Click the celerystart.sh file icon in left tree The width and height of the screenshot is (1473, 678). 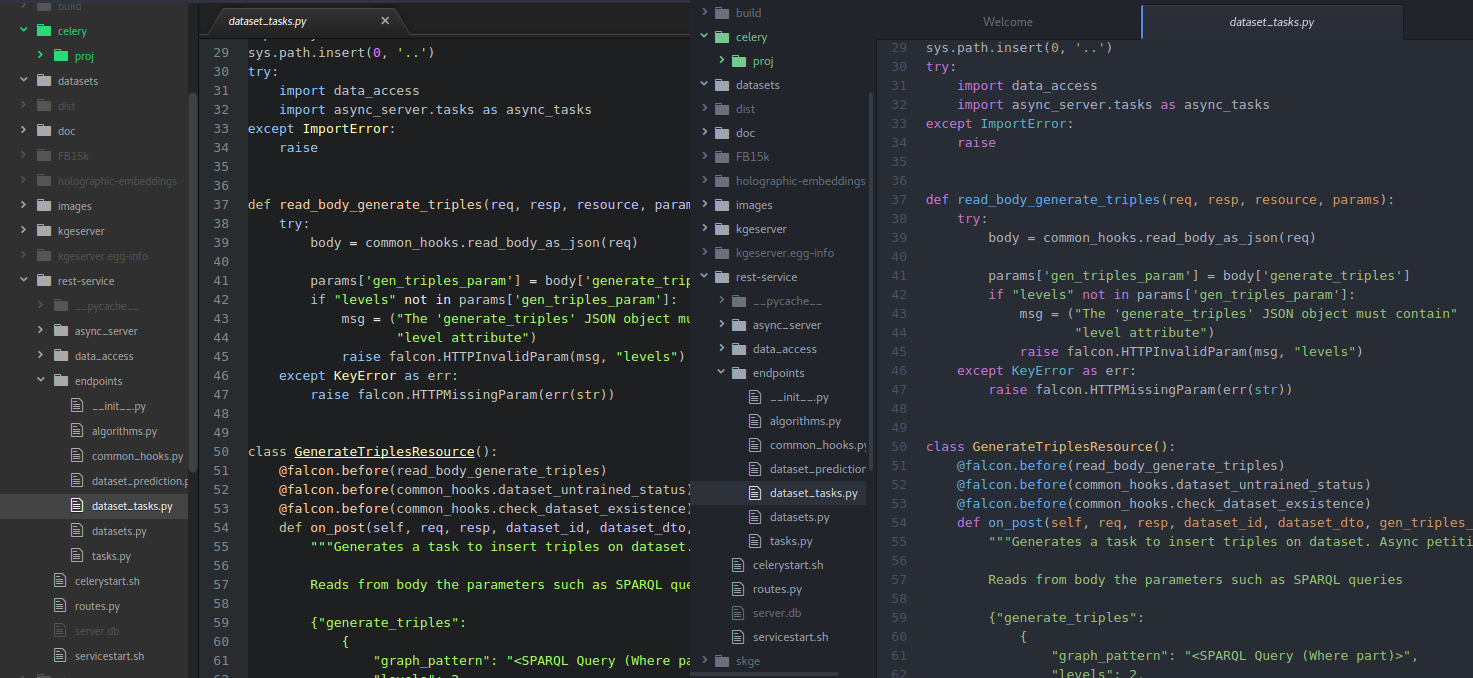click(x=61, y=581)
